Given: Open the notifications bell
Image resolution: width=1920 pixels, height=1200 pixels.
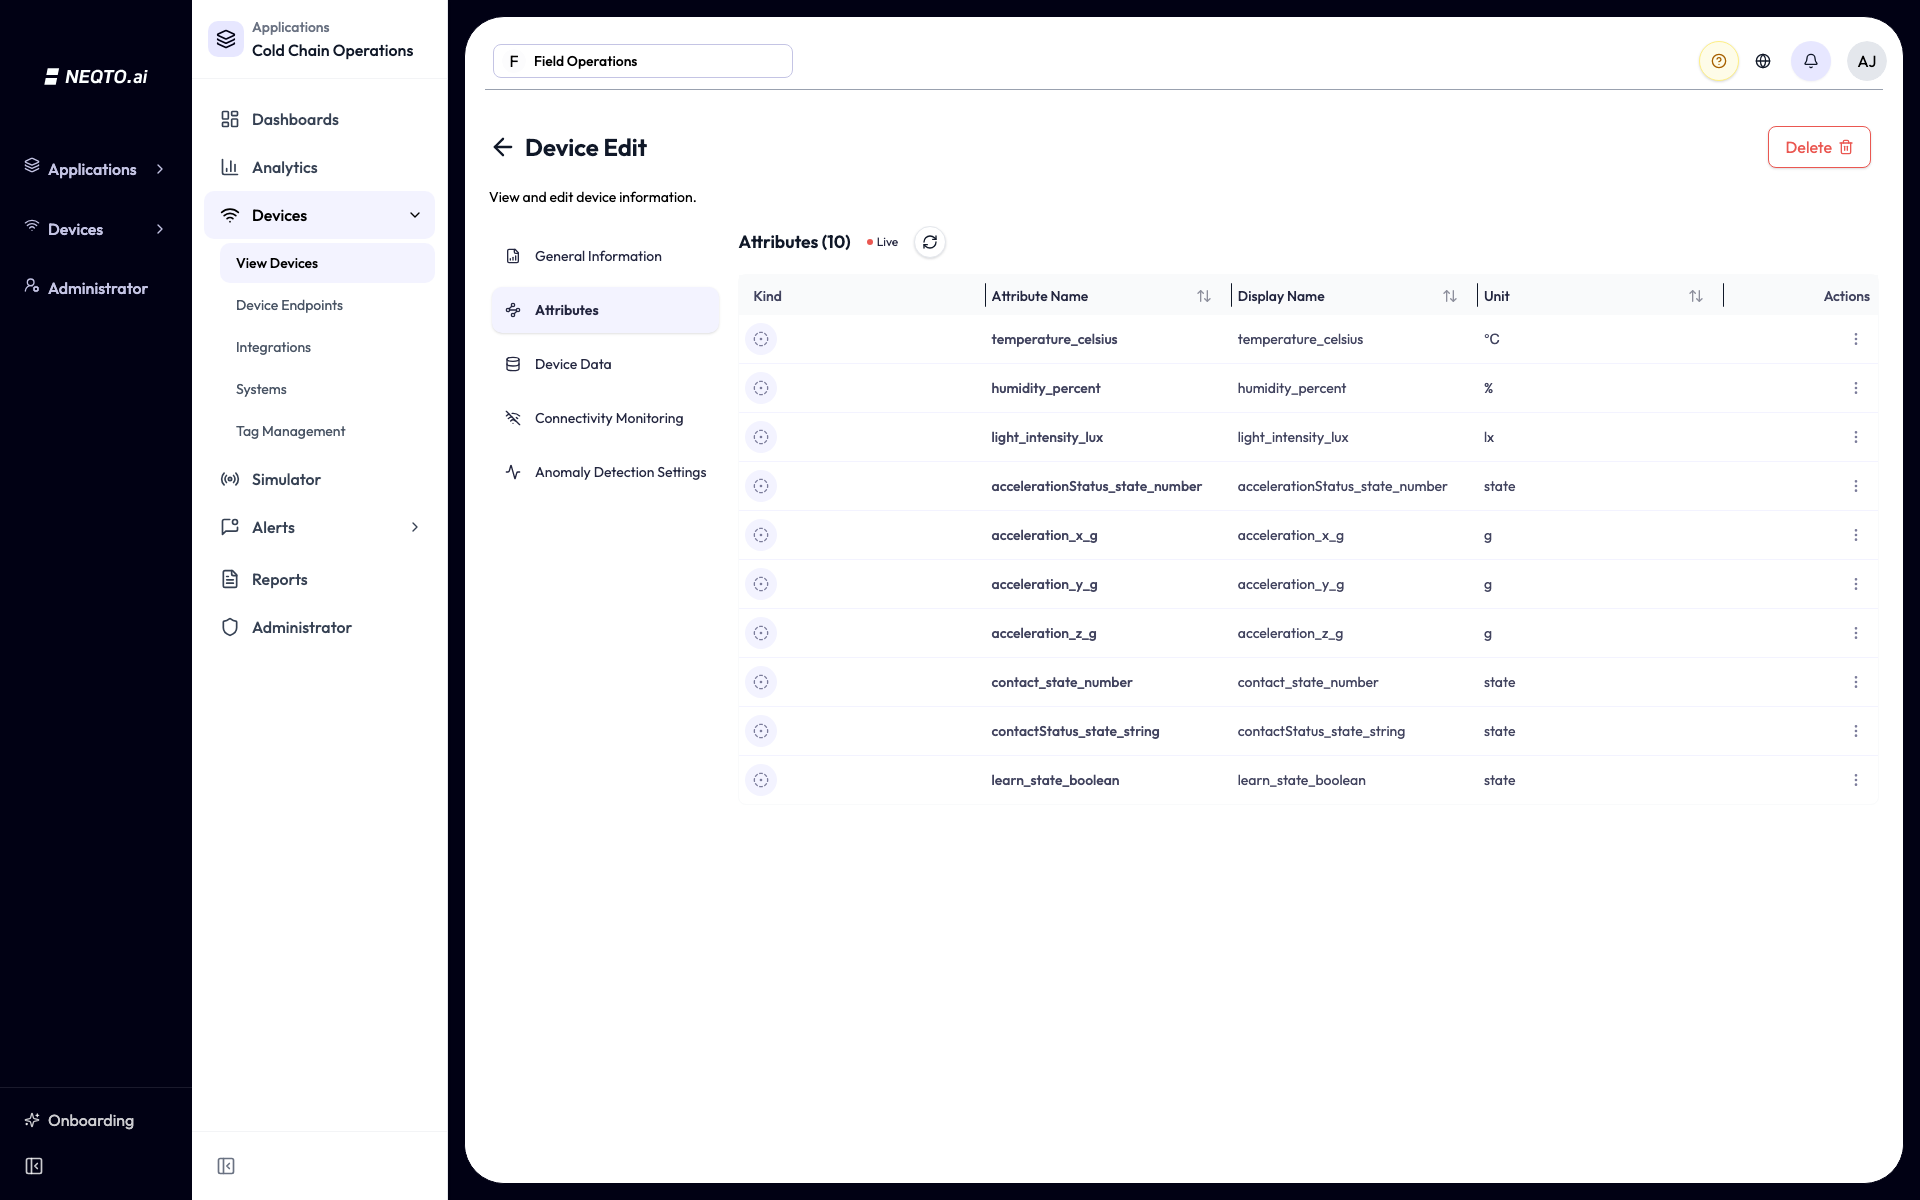Looking at the screenshot, I should coord(1811,61).
